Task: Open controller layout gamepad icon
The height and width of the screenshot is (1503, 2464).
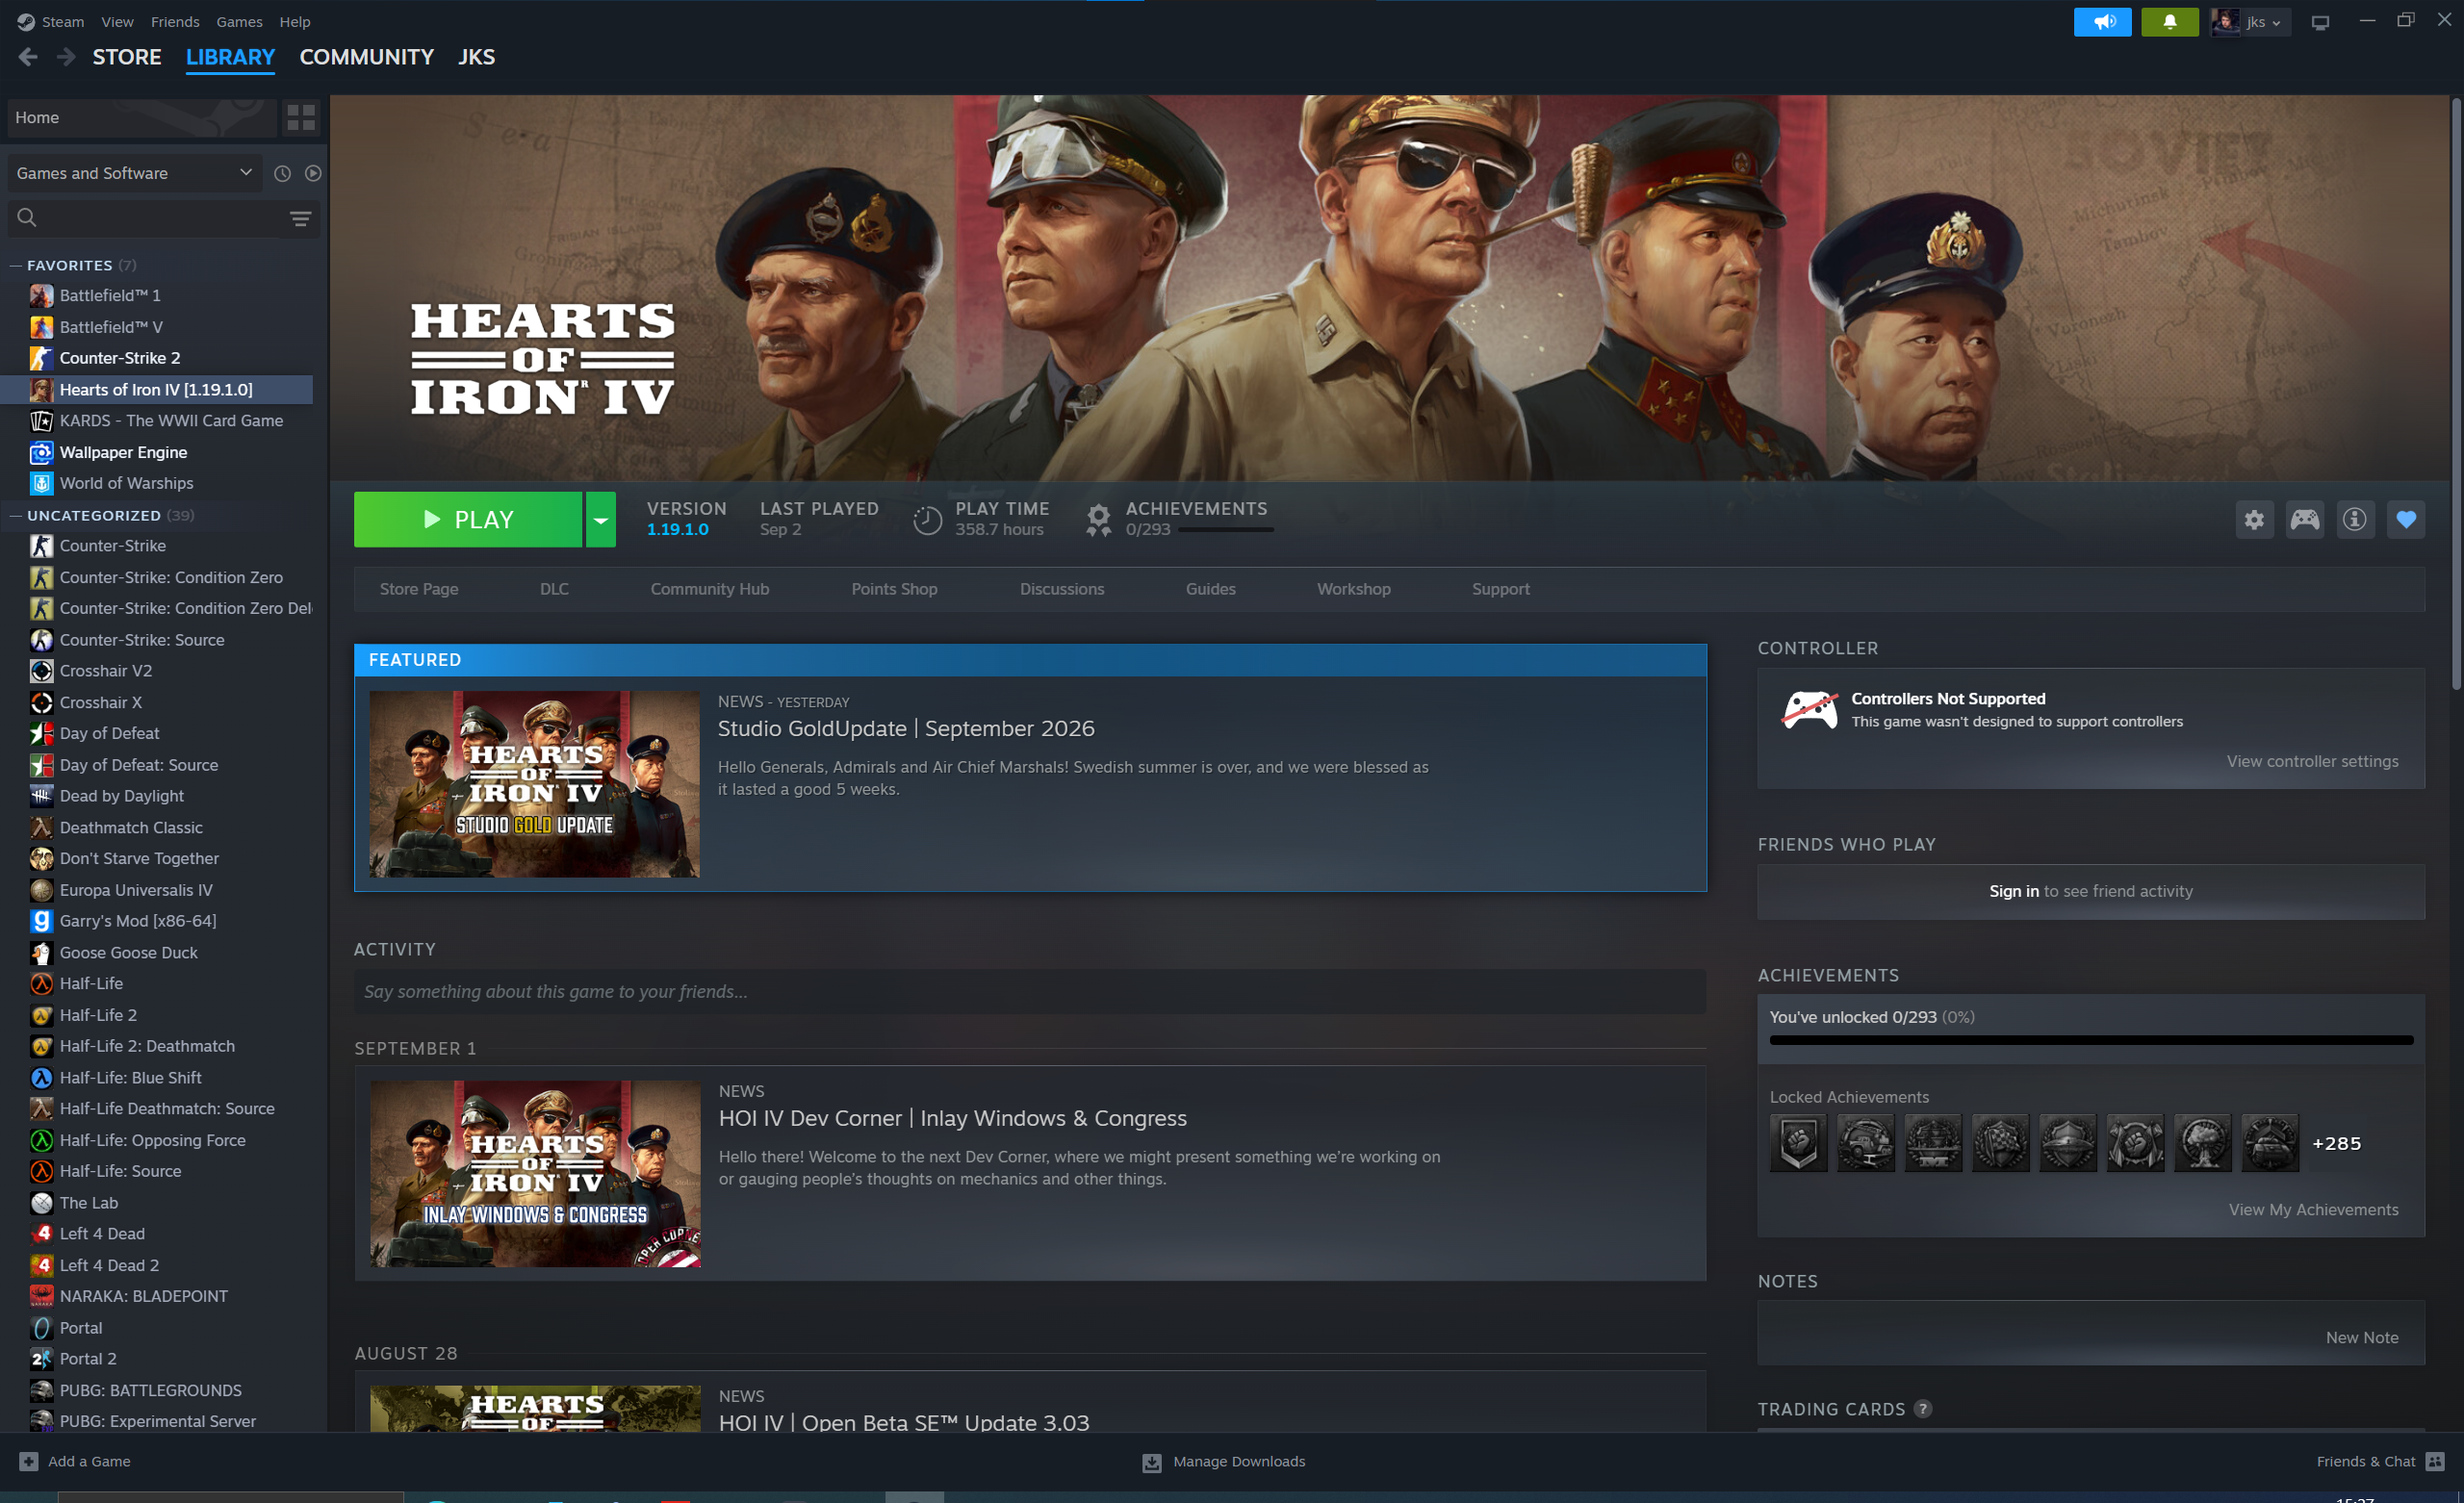Action: click(2304, 519)
